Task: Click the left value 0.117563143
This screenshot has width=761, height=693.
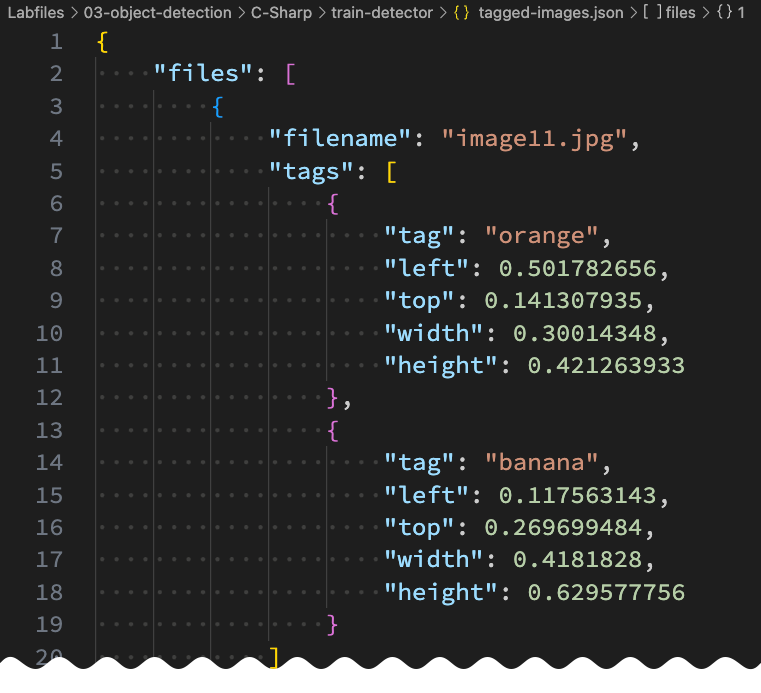Action: (578, 495)
